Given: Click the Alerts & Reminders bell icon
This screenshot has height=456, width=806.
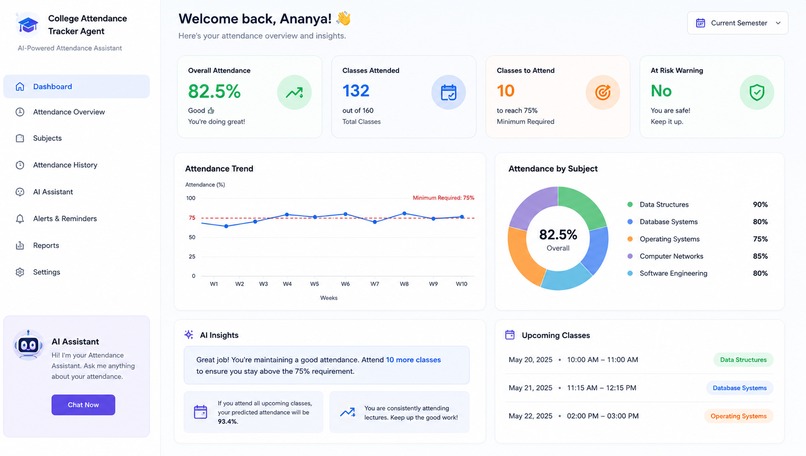Looking at the screenshot, I should click(x=20, y=218).
